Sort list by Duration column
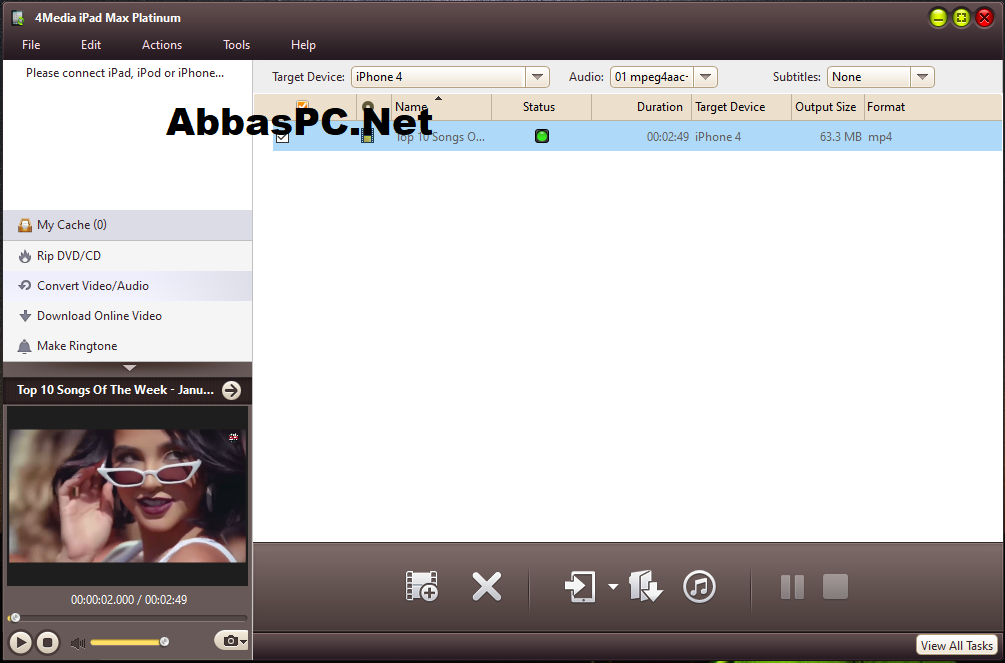Screen dimensions: 1005x663 pyautogui.click(x=641, y=107)
